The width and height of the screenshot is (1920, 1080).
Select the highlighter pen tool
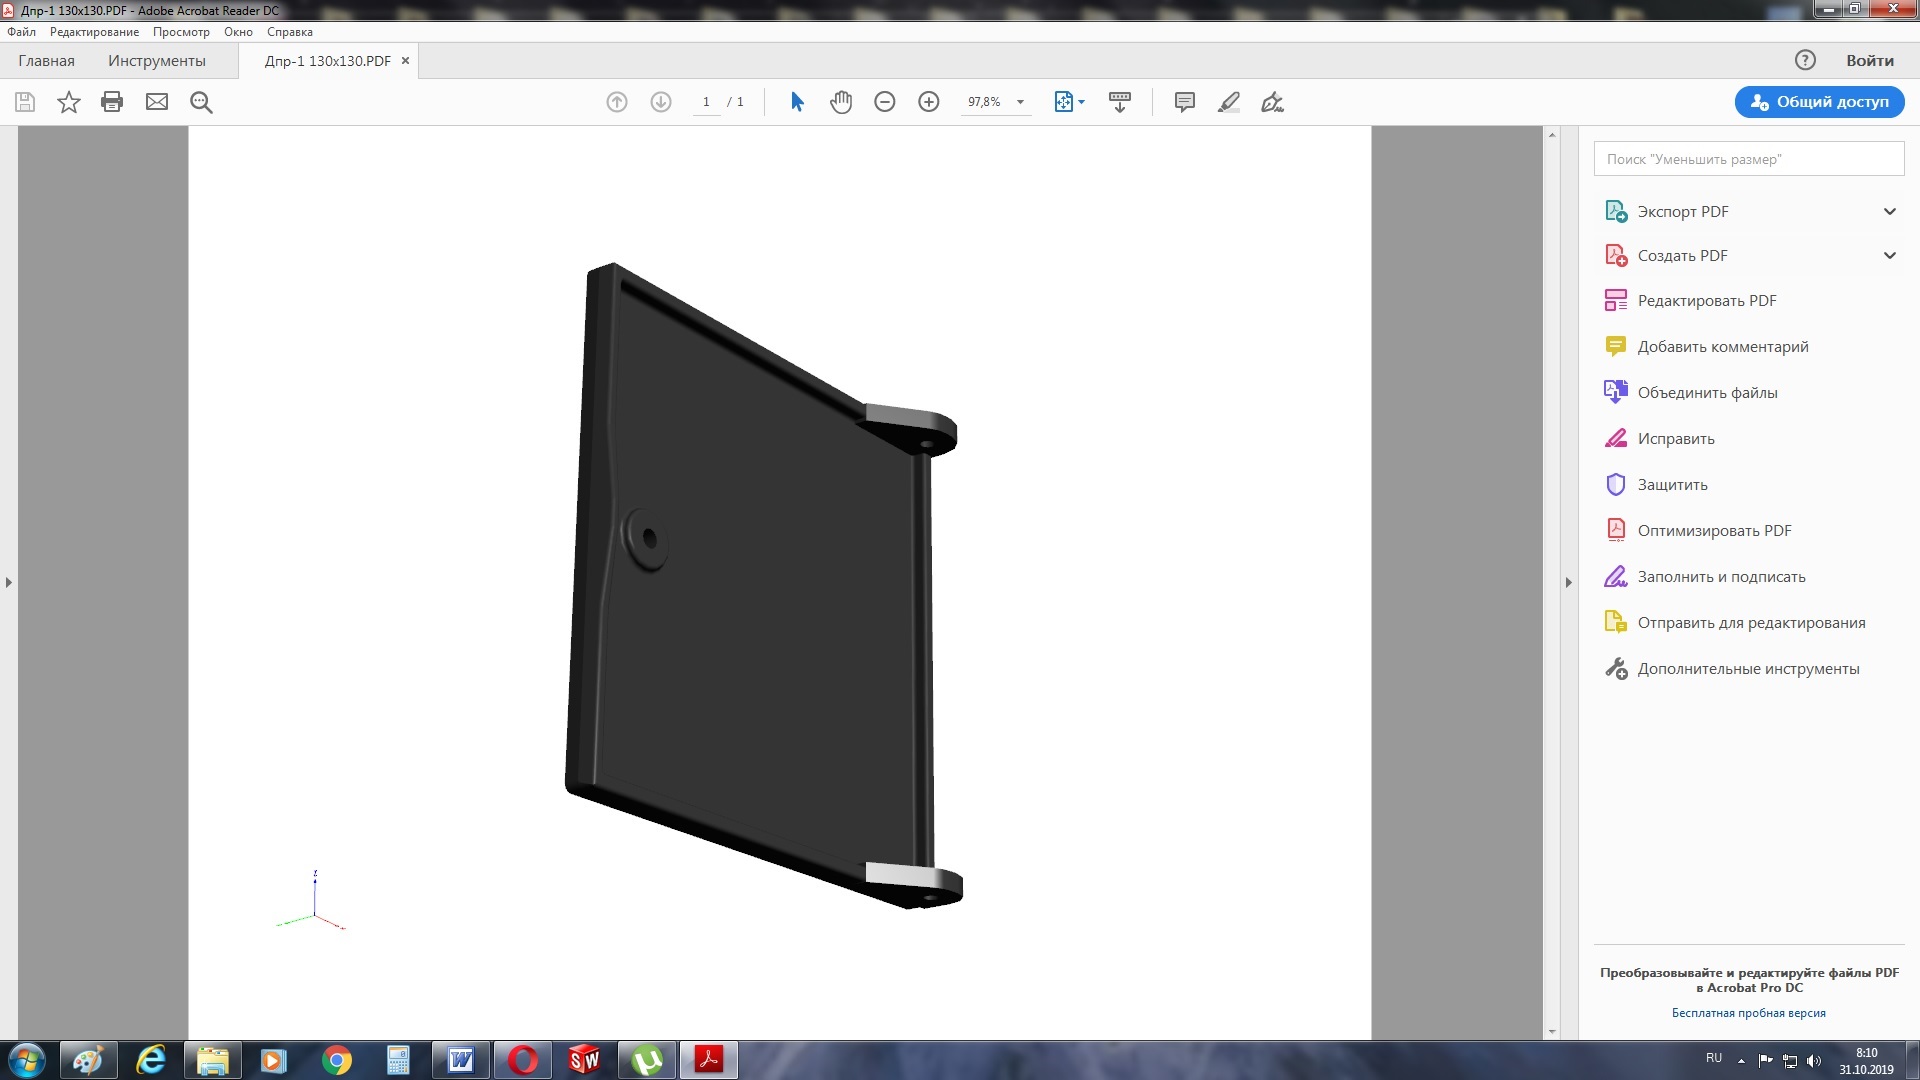[x=1229, y=102]
